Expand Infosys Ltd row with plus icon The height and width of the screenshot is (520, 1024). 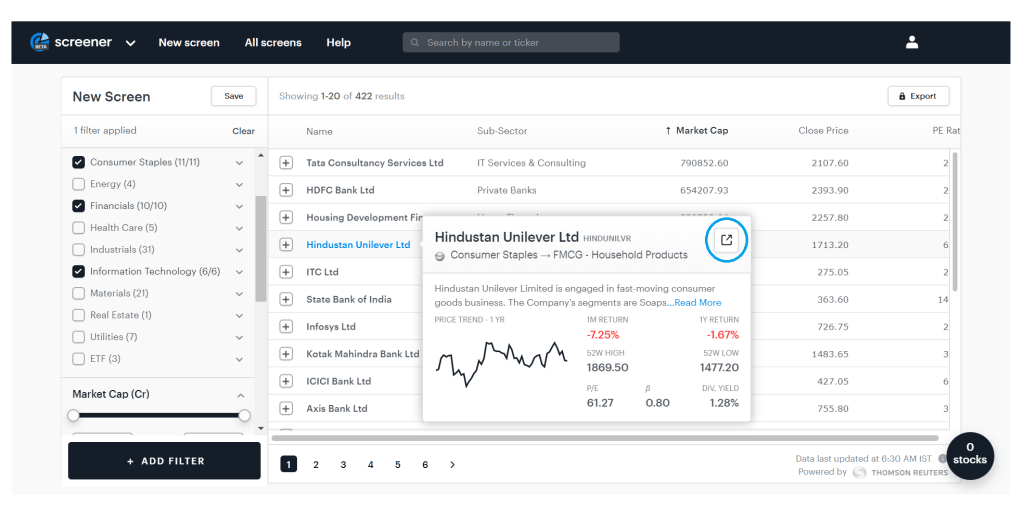286,327
